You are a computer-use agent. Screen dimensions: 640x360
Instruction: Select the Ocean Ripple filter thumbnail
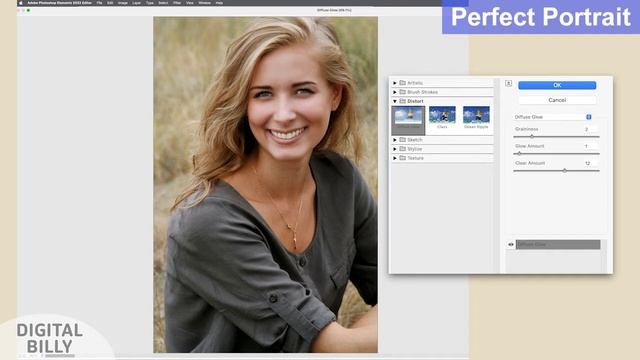coord(476,117)
